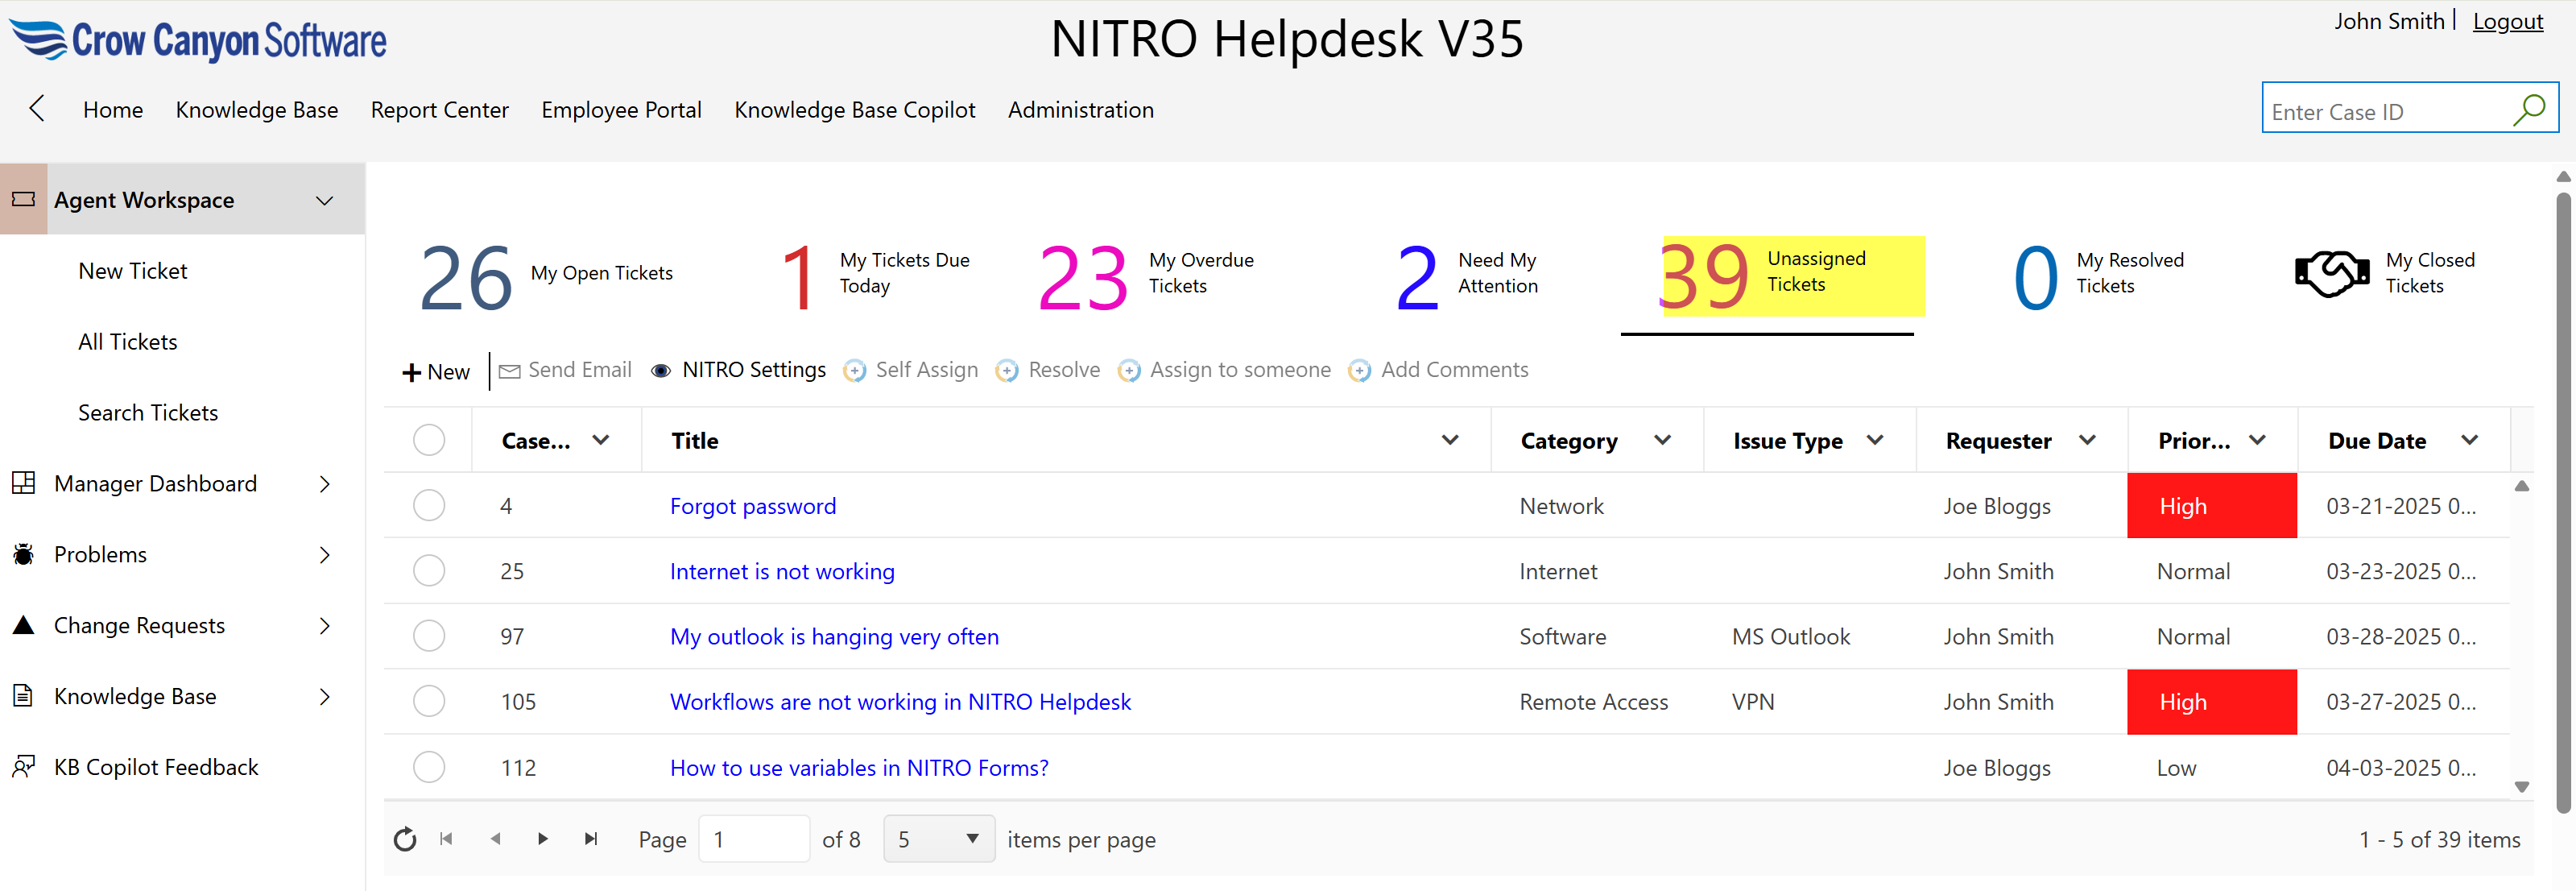Image resolution: width=2576 pixels, height=891 pixels.
Task: Go to last page using pager icon
Action: click(x=591, y=839)
